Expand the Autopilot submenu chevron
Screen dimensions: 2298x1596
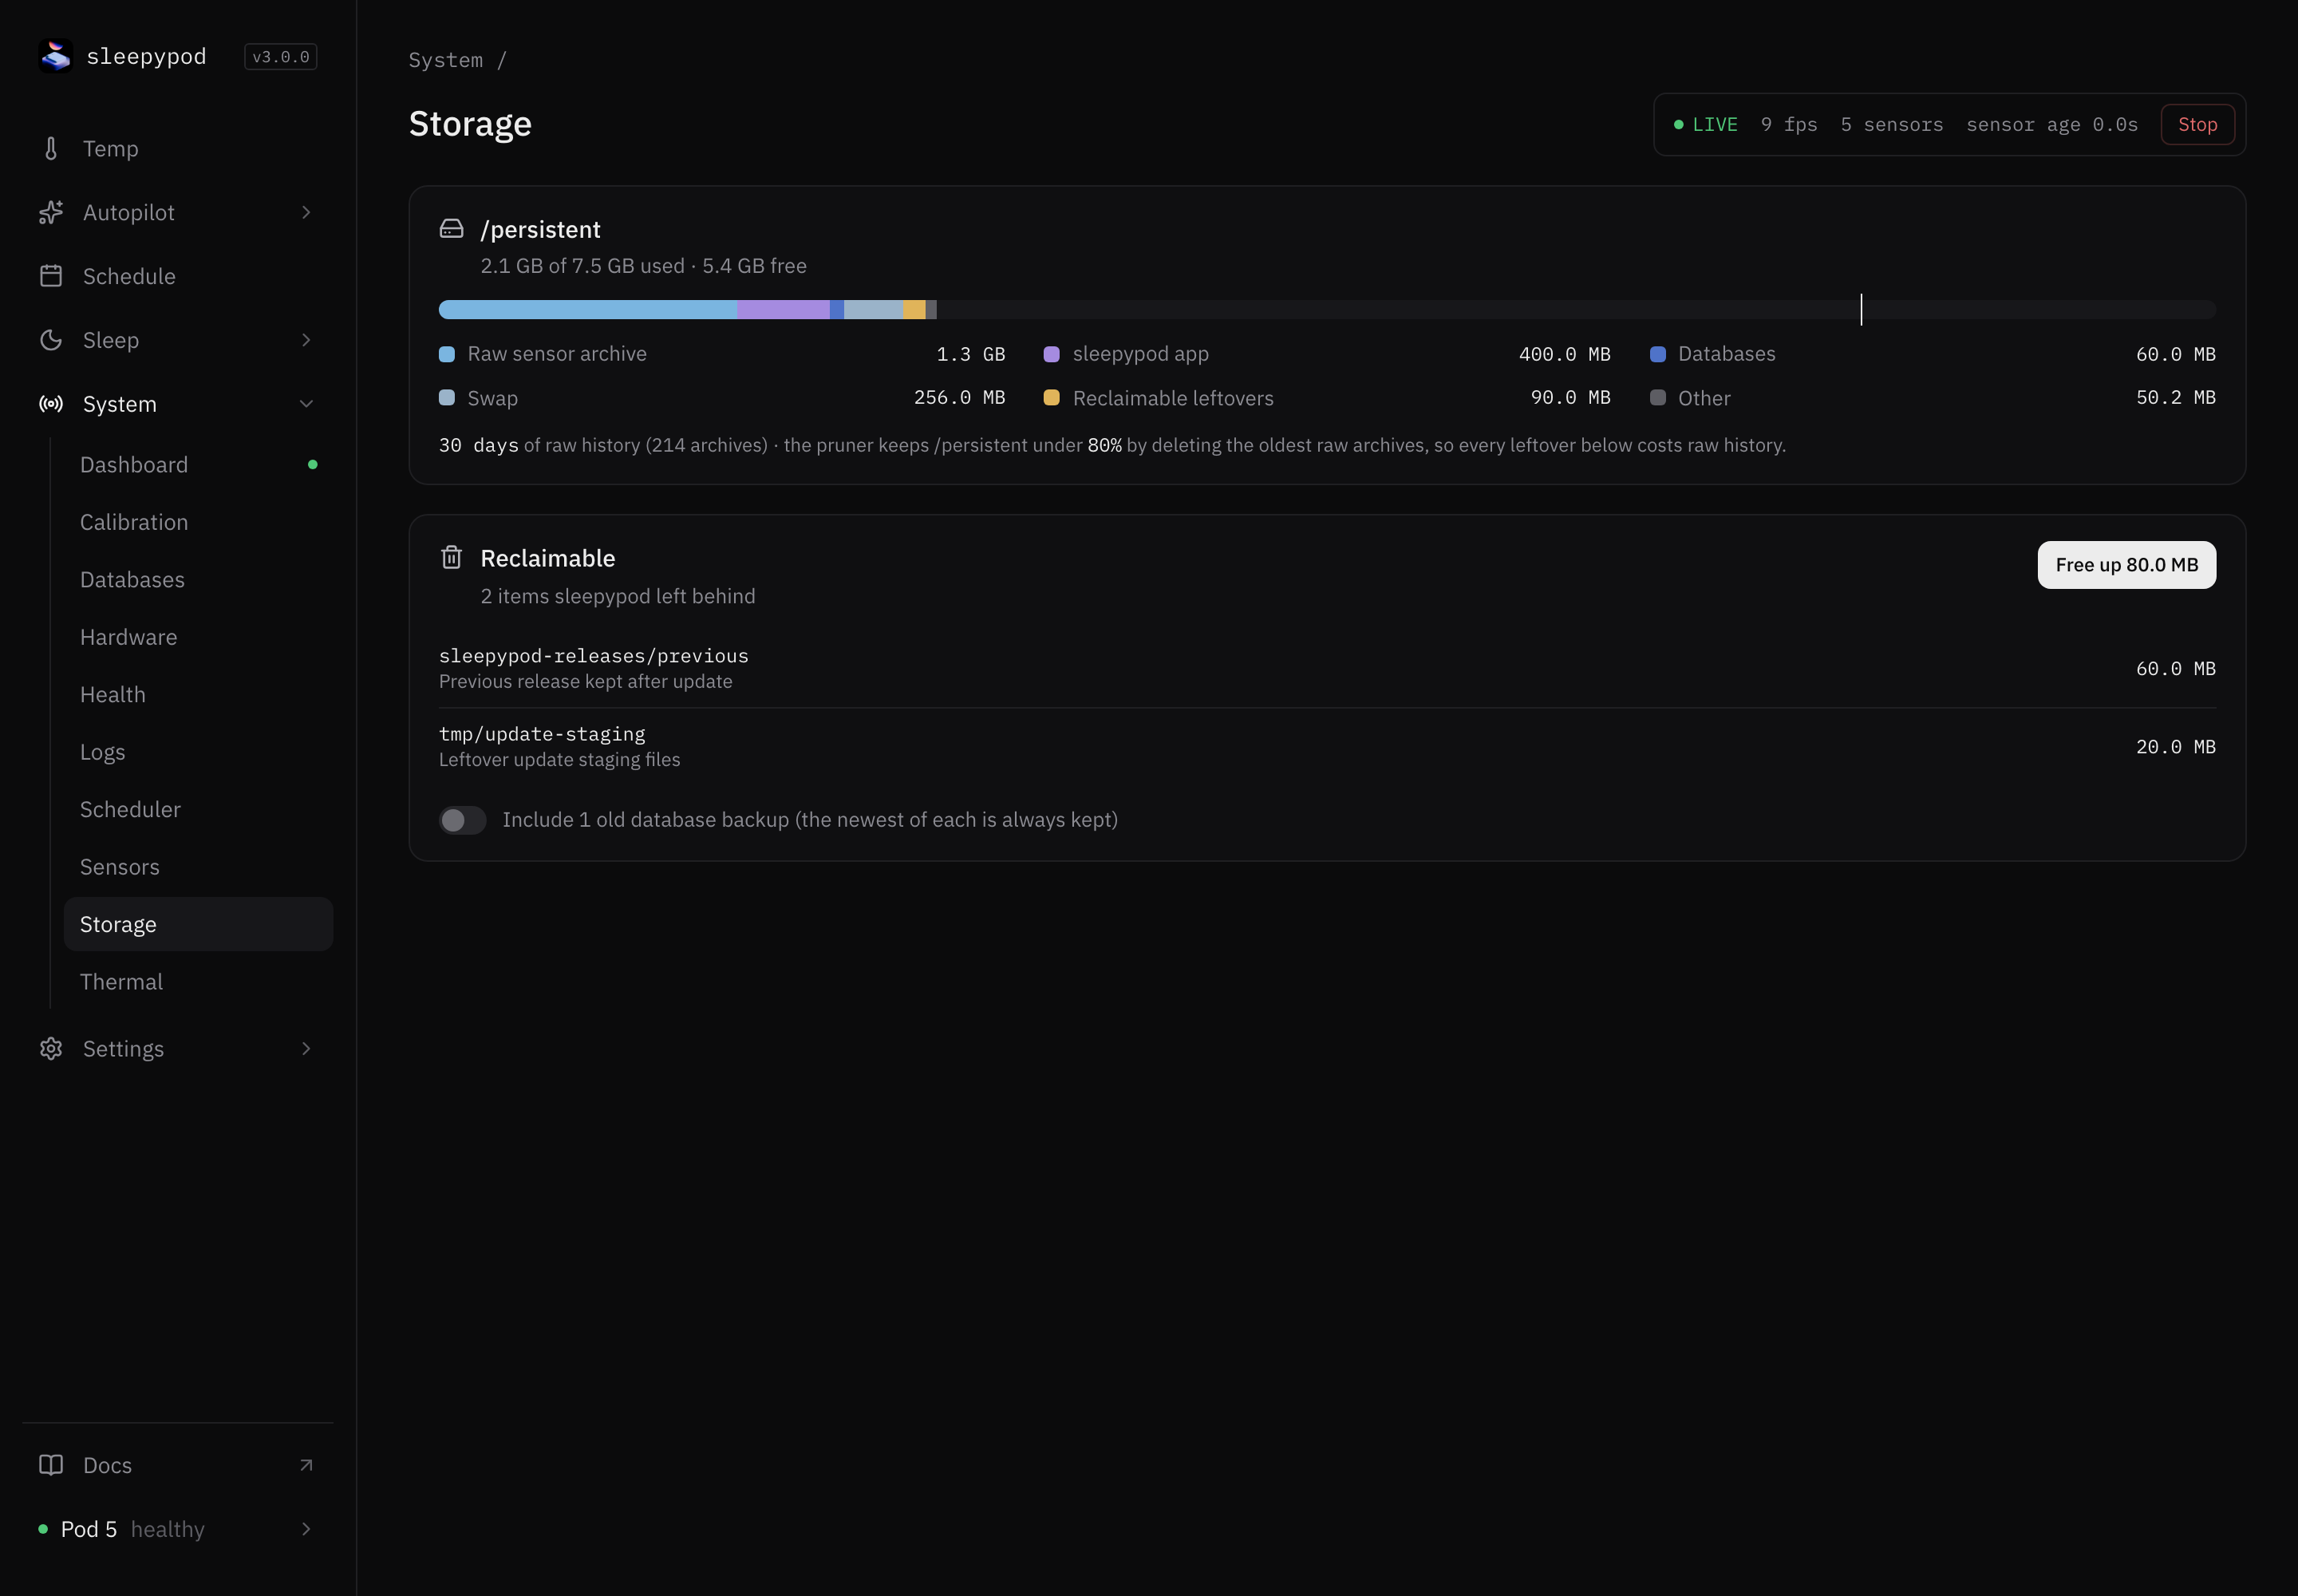point(306,212)
